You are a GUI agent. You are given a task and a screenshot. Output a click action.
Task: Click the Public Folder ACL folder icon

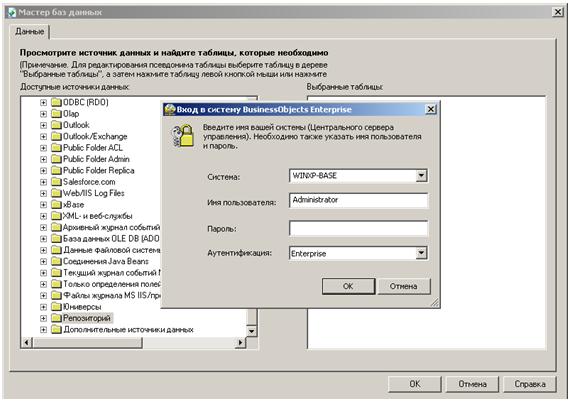pos(56,147)
